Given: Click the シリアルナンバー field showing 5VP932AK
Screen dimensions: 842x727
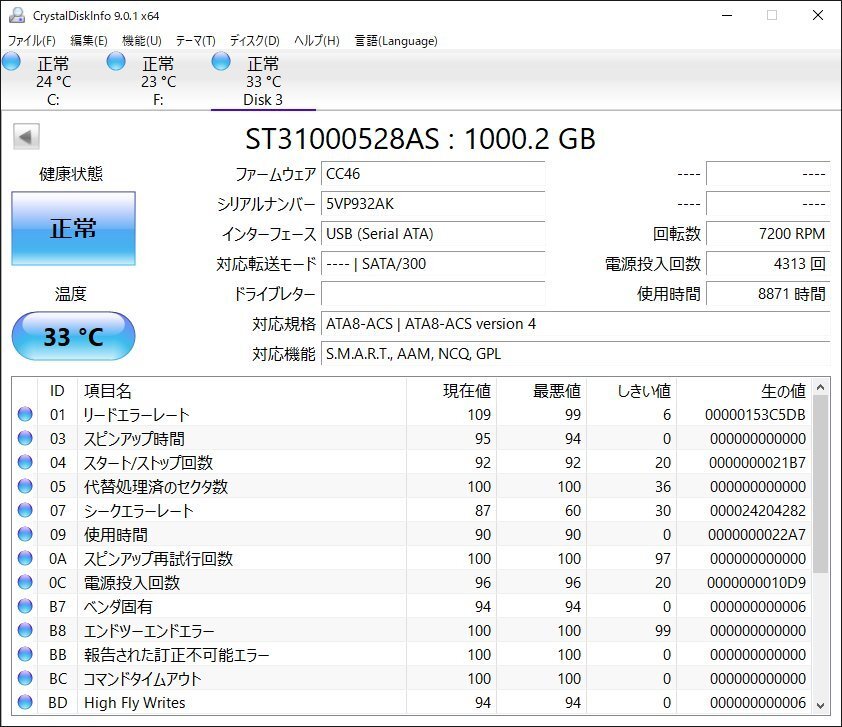Looking at the screenshot, I should pos(433,204).
